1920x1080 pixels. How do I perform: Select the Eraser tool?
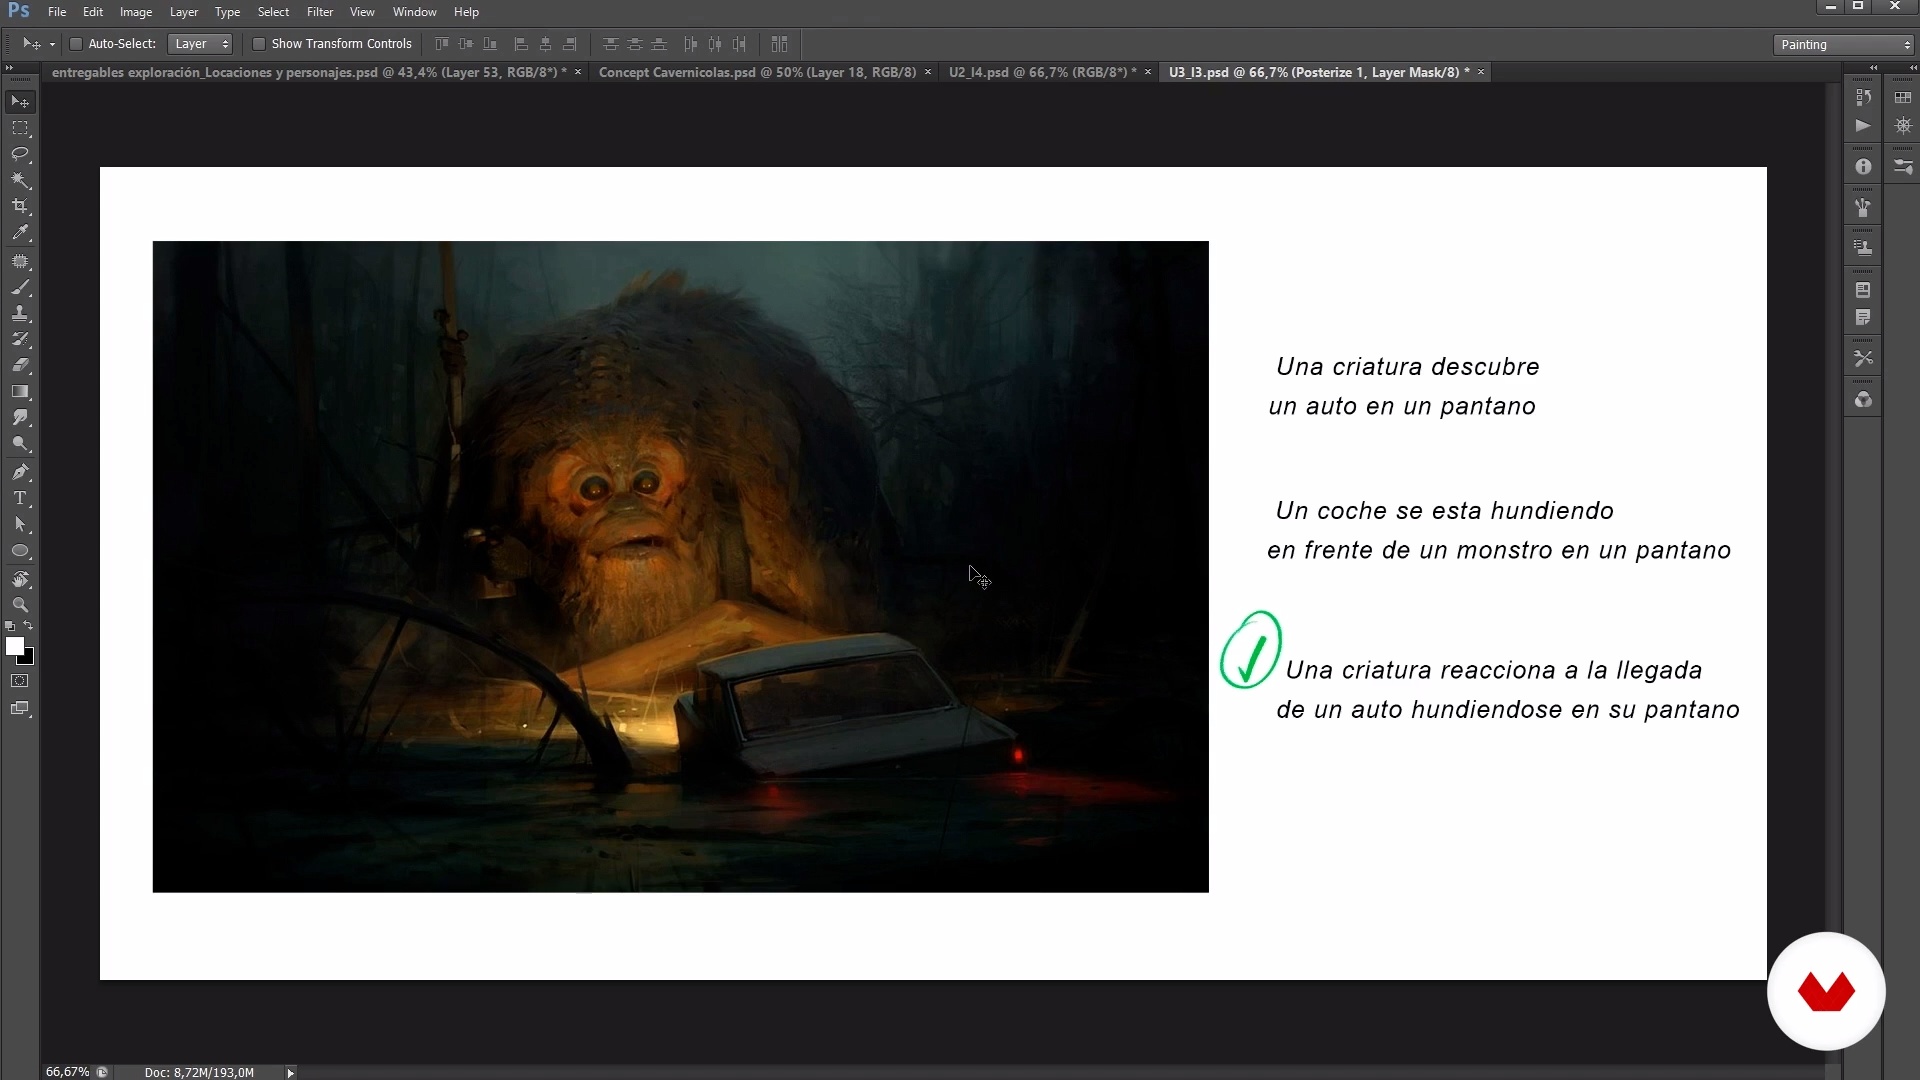tap(20, 365)
